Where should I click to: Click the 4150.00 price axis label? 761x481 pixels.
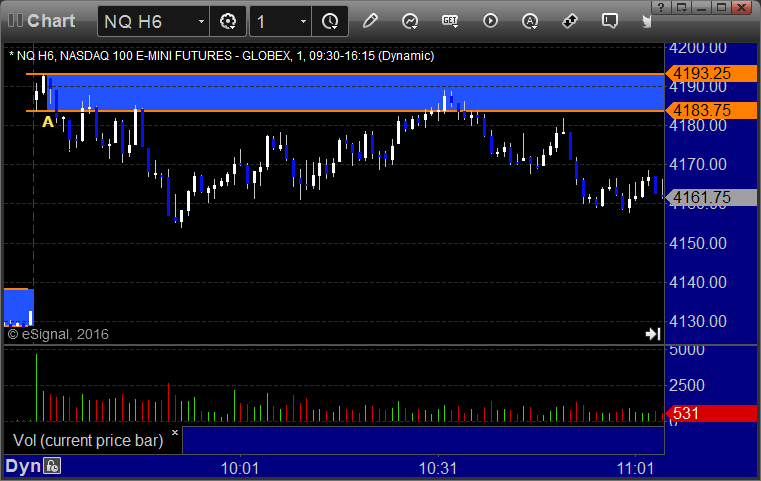pyautogui.click(x=697, y=243)
